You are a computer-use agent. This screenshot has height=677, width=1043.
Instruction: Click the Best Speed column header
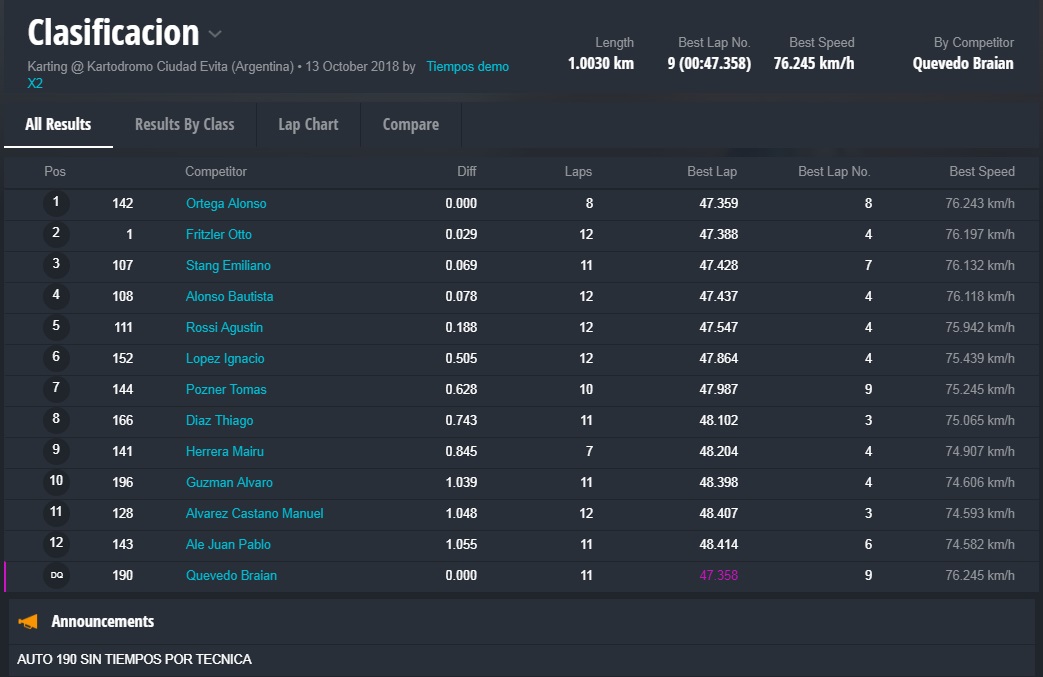981,172
